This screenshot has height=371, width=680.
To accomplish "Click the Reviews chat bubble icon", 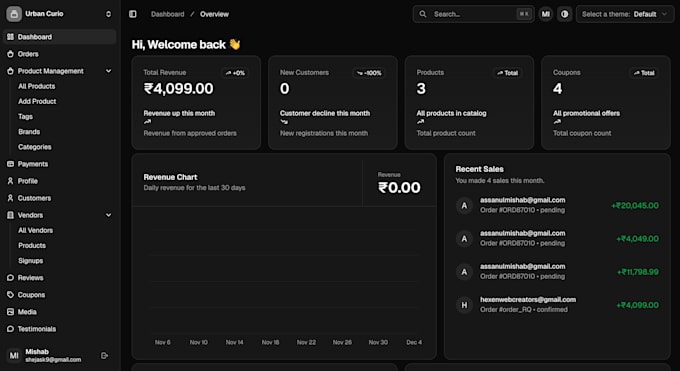I will 10,278.
